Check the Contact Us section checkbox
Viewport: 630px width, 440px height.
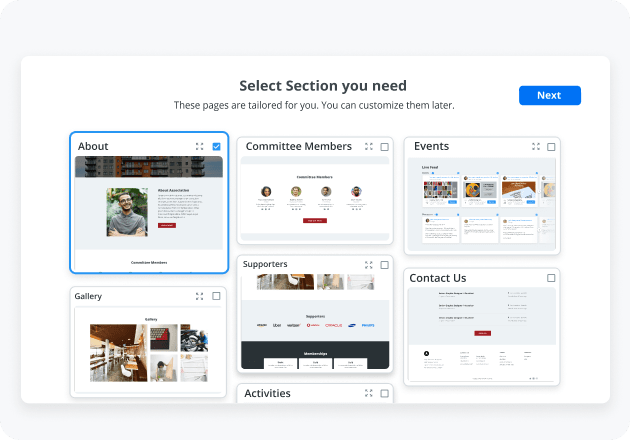click(x=551, y=278)
